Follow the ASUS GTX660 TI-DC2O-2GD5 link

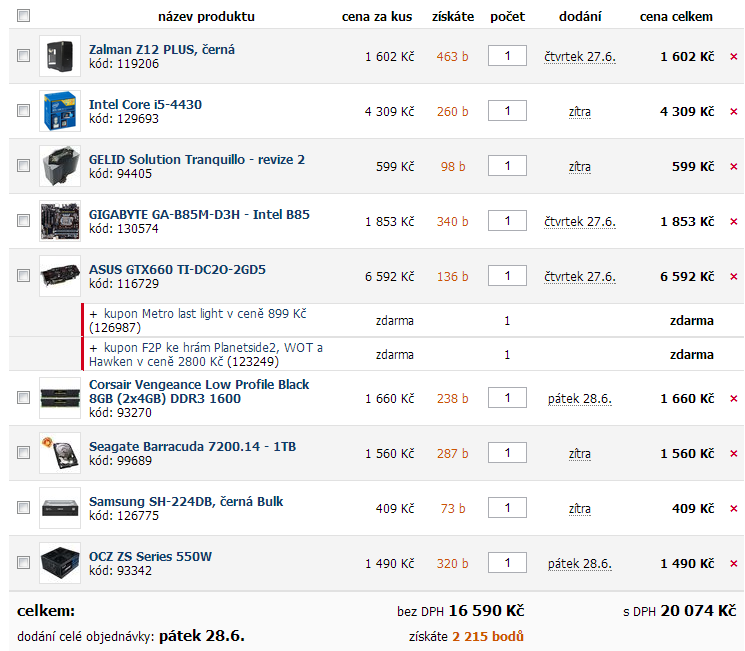[x=177, y=269]
